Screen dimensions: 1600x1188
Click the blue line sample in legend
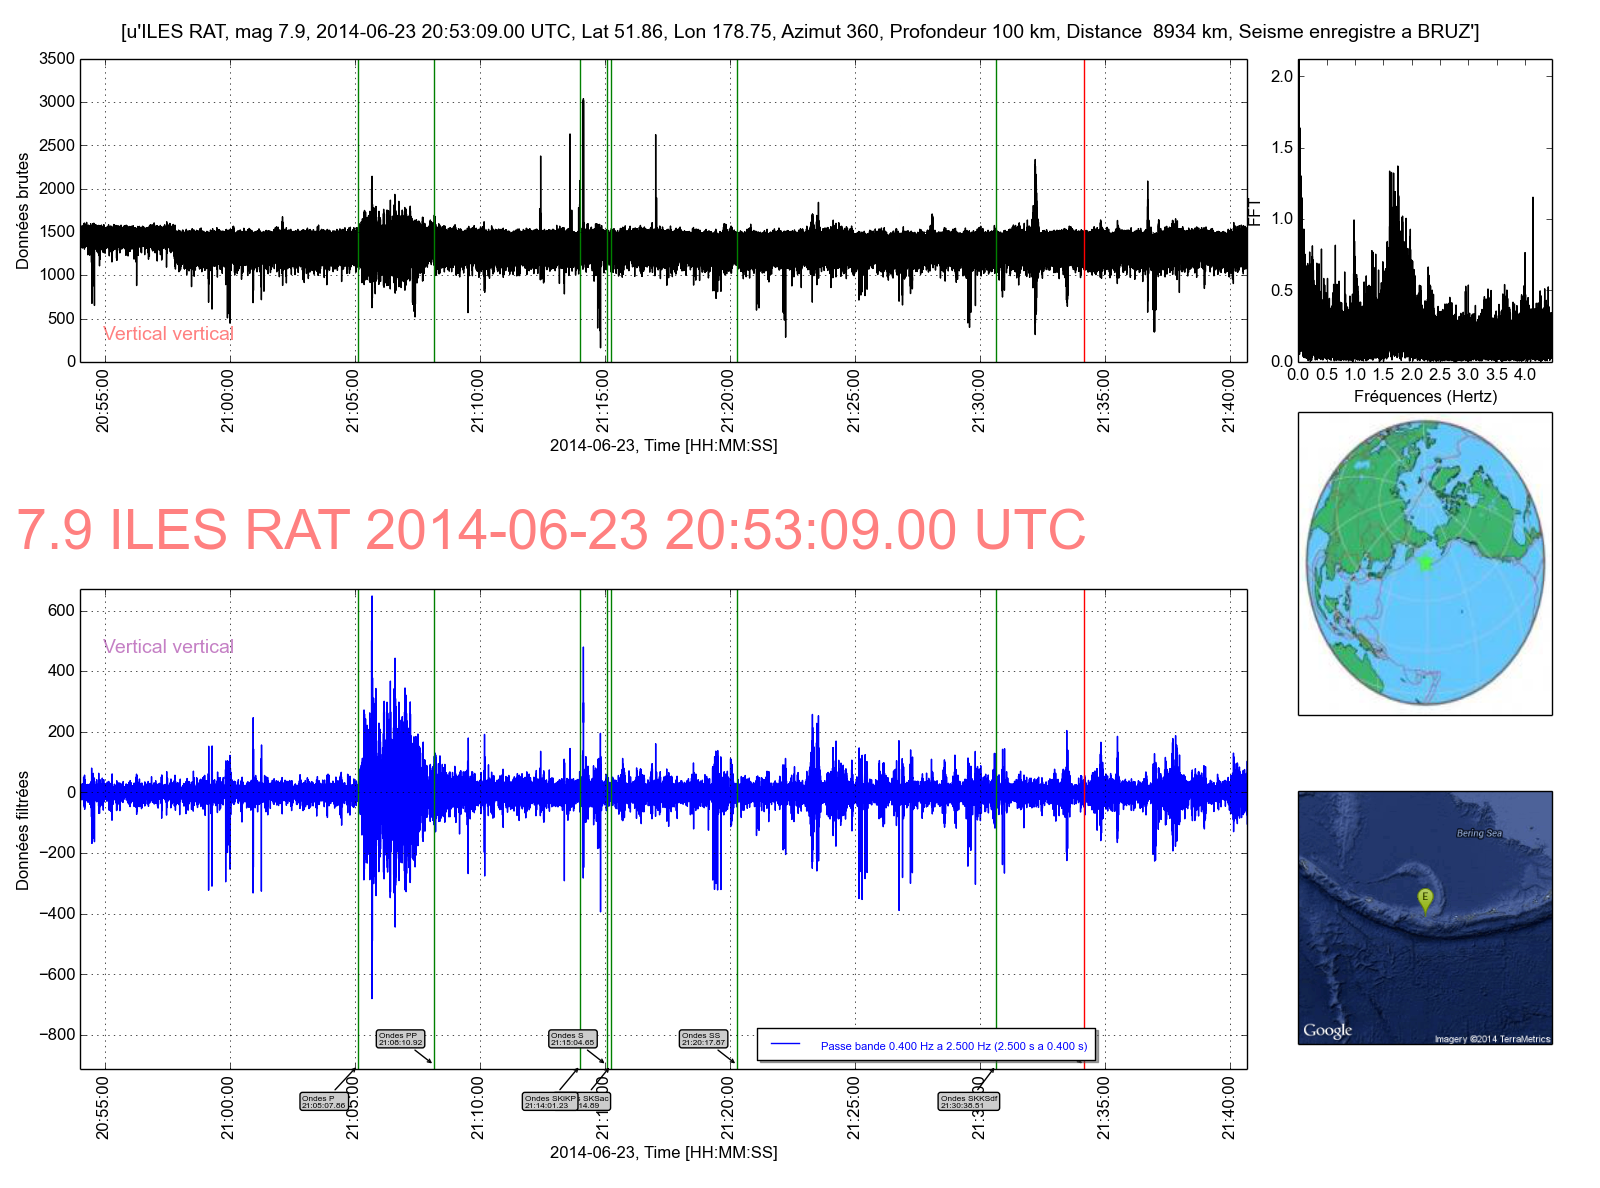pyautogui.click(x=787, y=1045)
